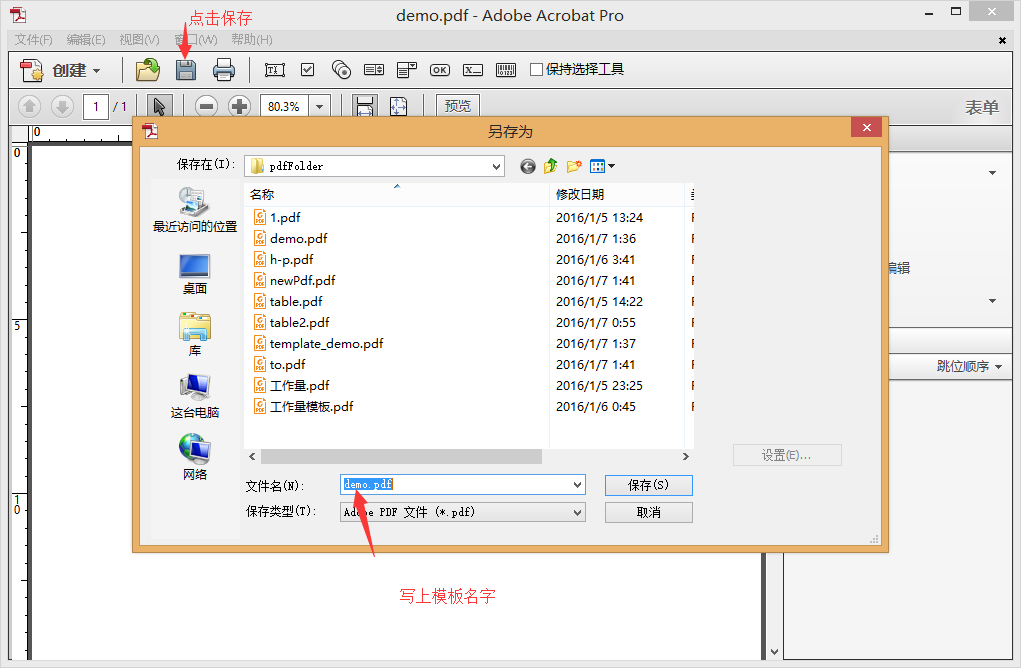Open the 表单 panel label
The image size is (1021, 668).
pos(981,107)
